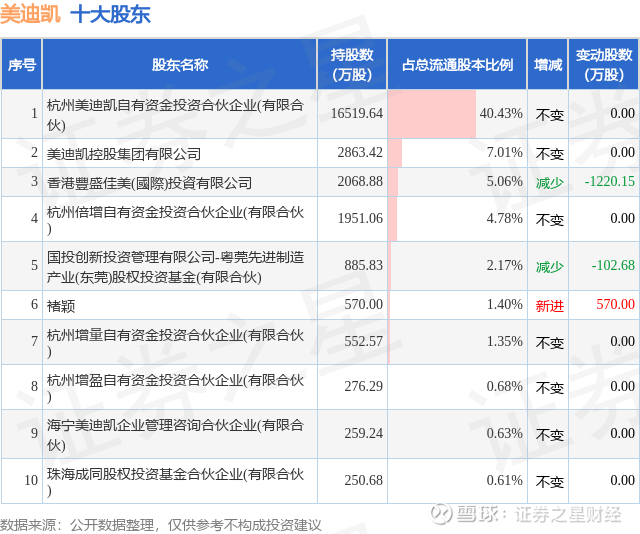Viewport: 640px width, 534px height.
Task: Click the 1951.06 holdings value
Action: (360, 218)
